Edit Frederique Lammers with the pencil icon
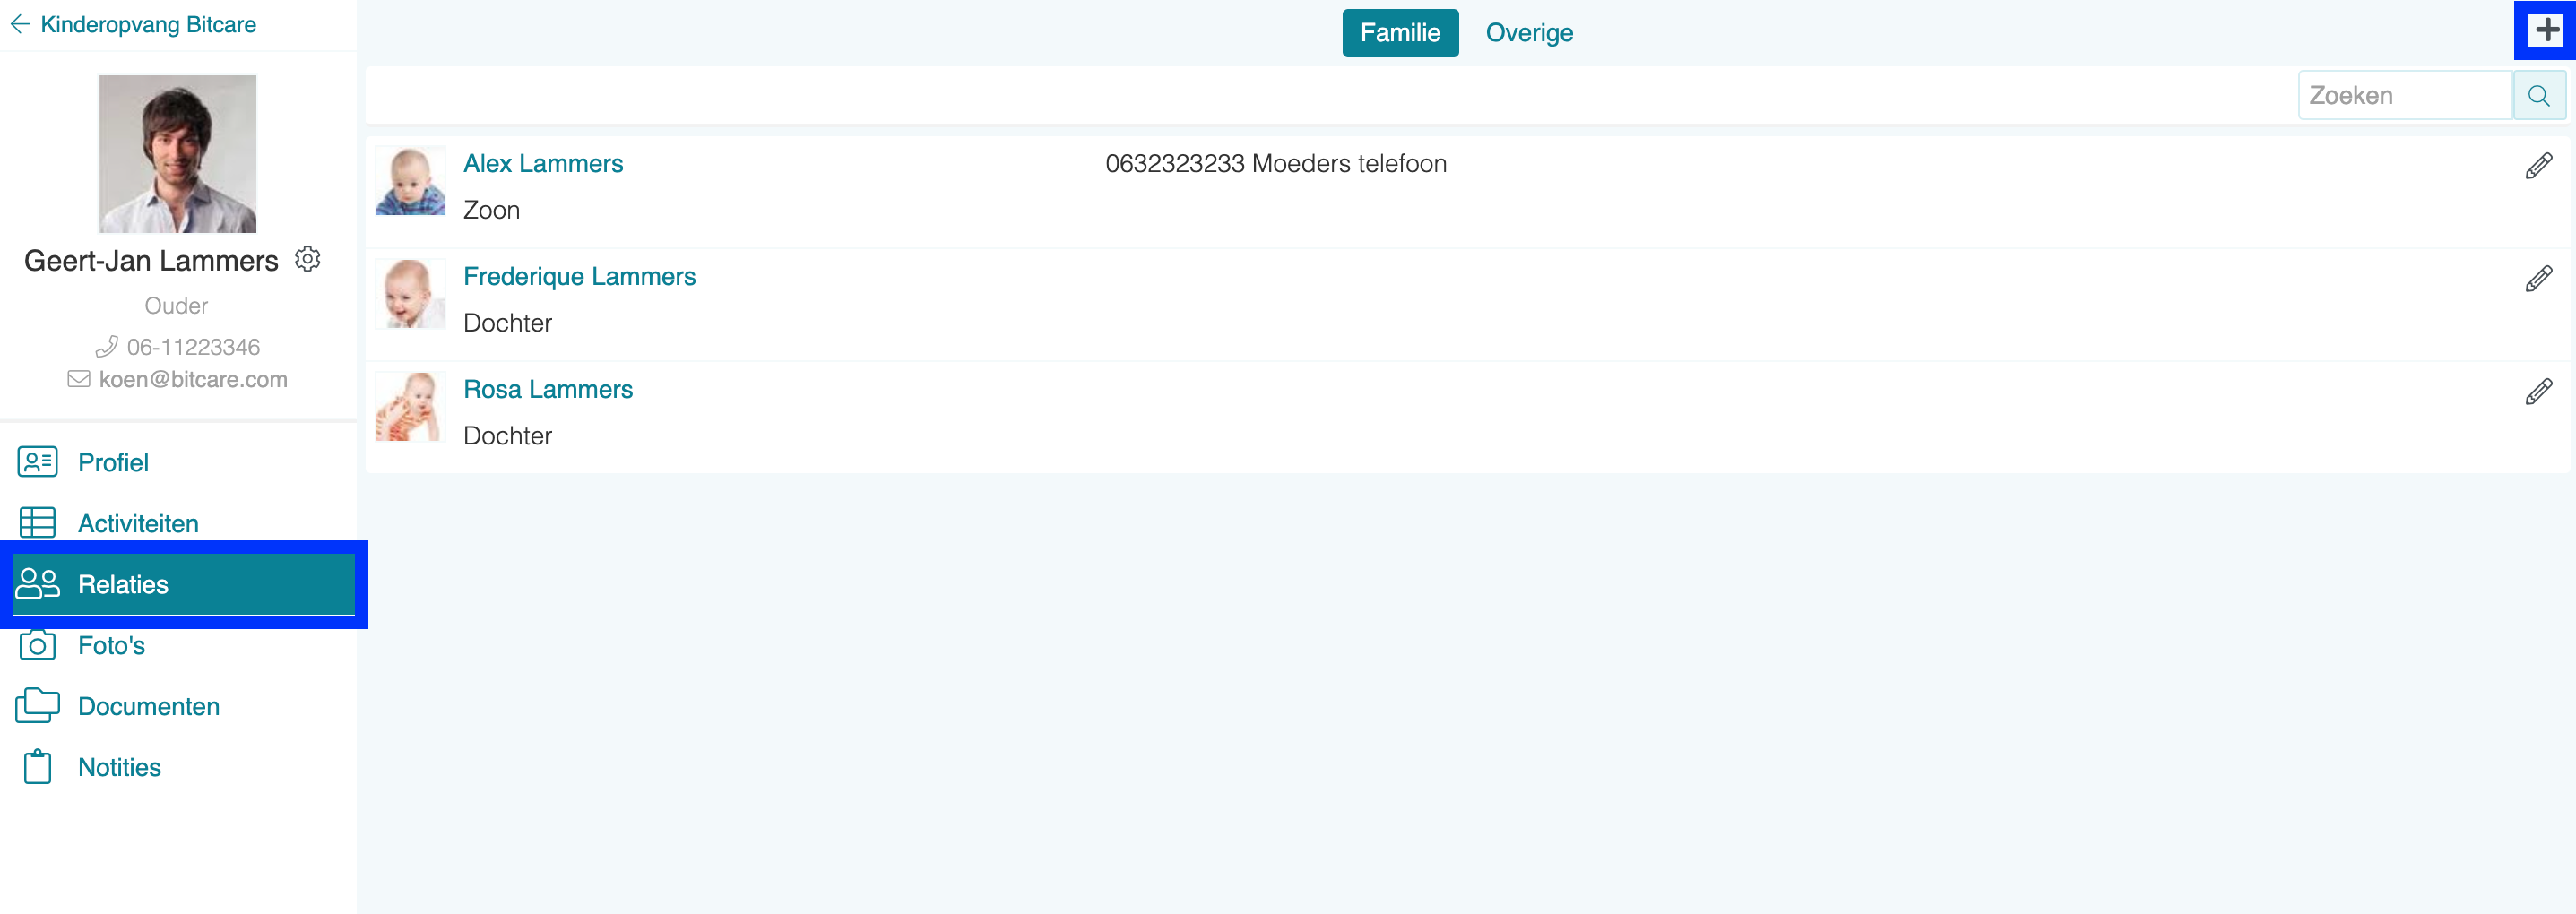Viewport: 2576px width, 914px height. (x=2538, y=279)
